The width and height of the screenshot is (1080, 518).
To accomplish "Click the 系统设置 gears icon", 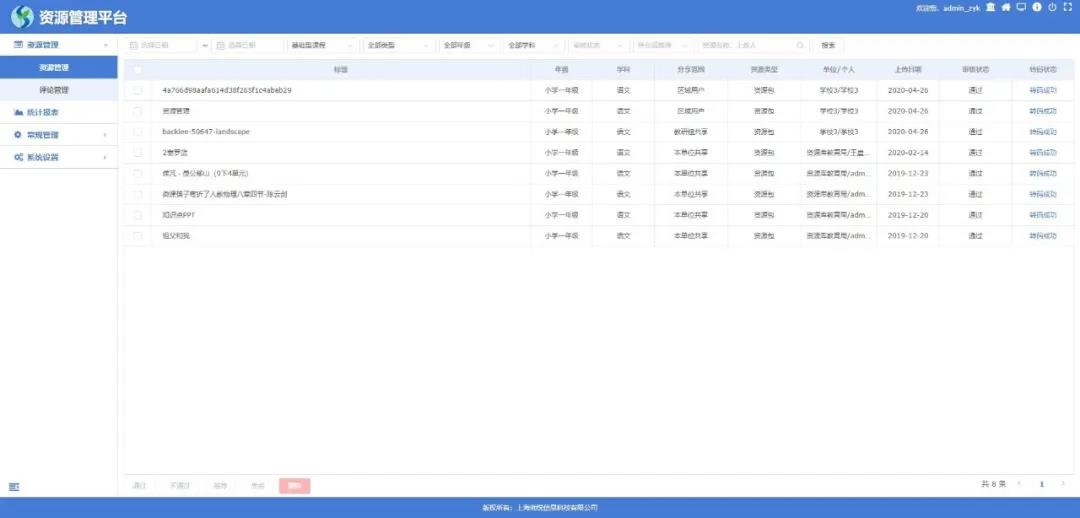I will pyautogui.click(x=19, y=157).
